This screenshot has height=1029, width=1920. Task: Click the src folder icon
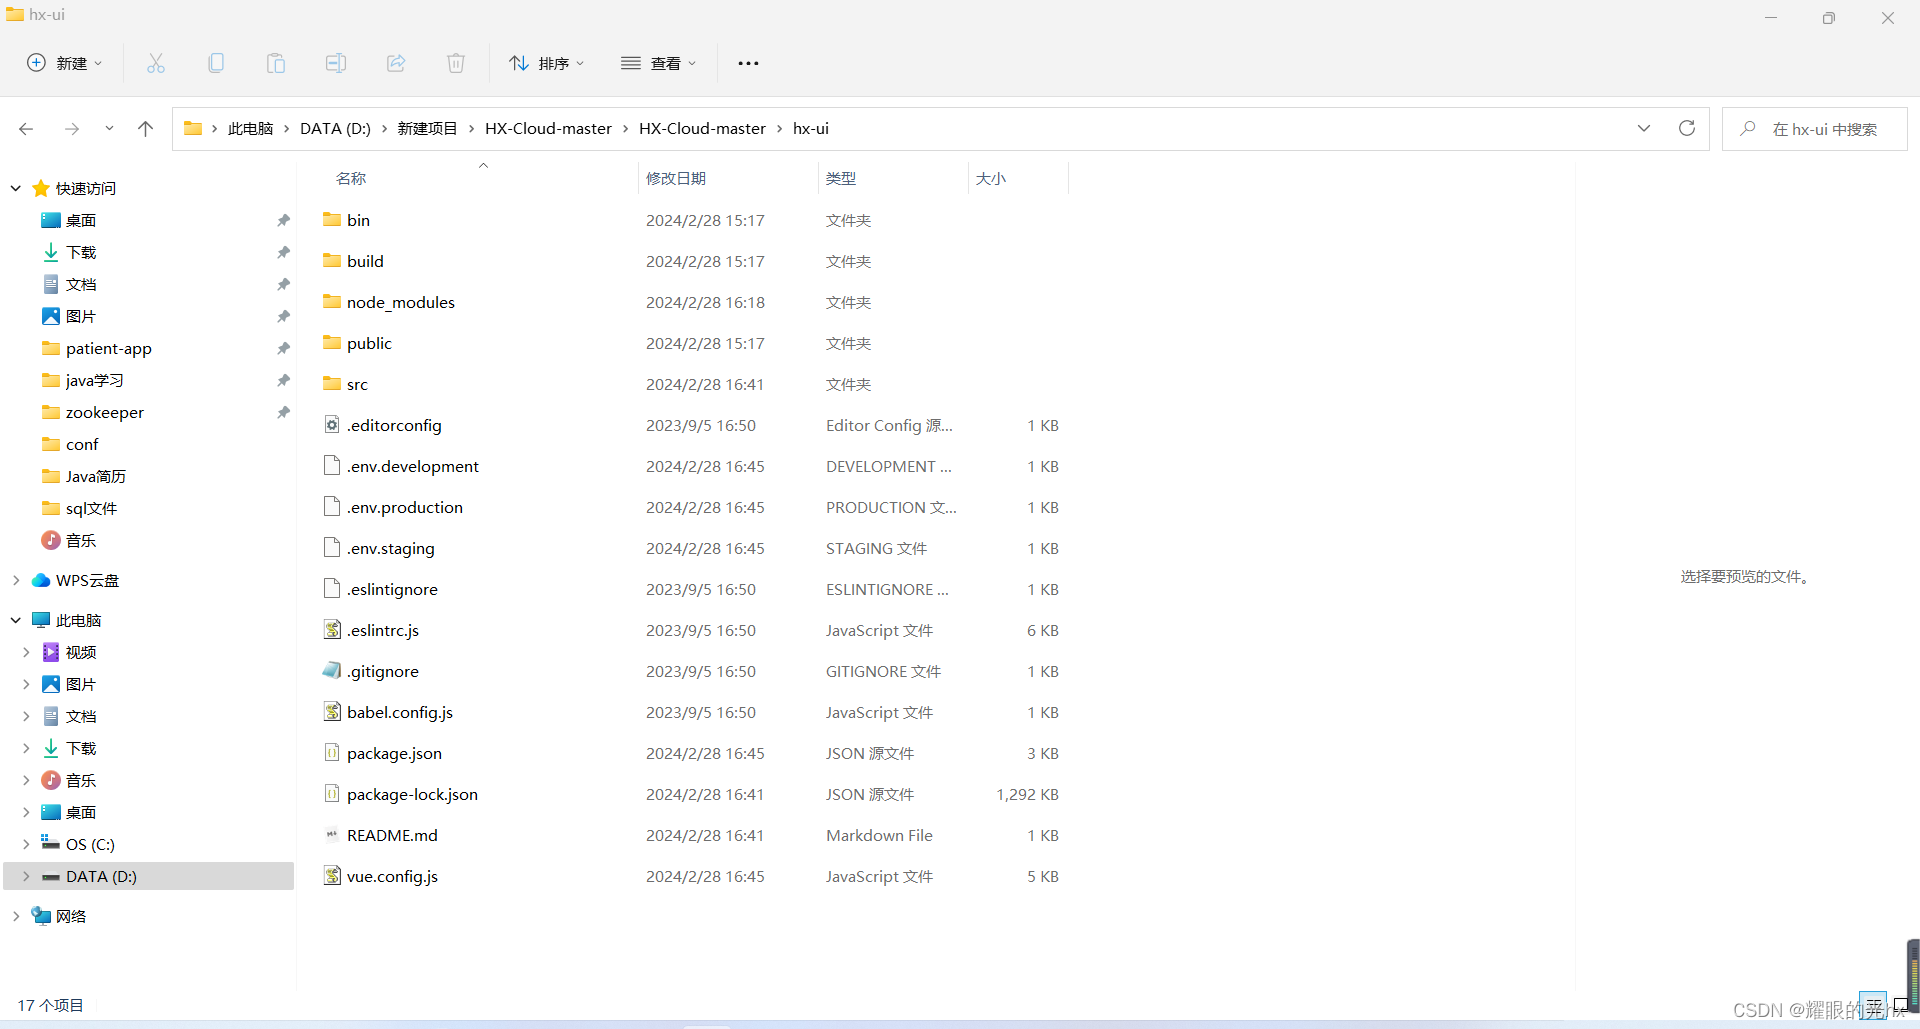coord(332,384)
